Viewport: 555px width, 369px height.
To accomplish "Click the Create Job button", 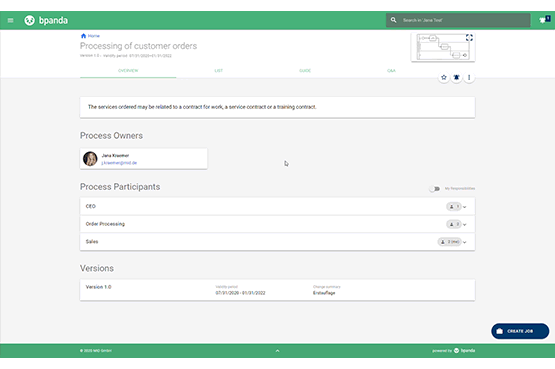I will click(x=520, y=331).
